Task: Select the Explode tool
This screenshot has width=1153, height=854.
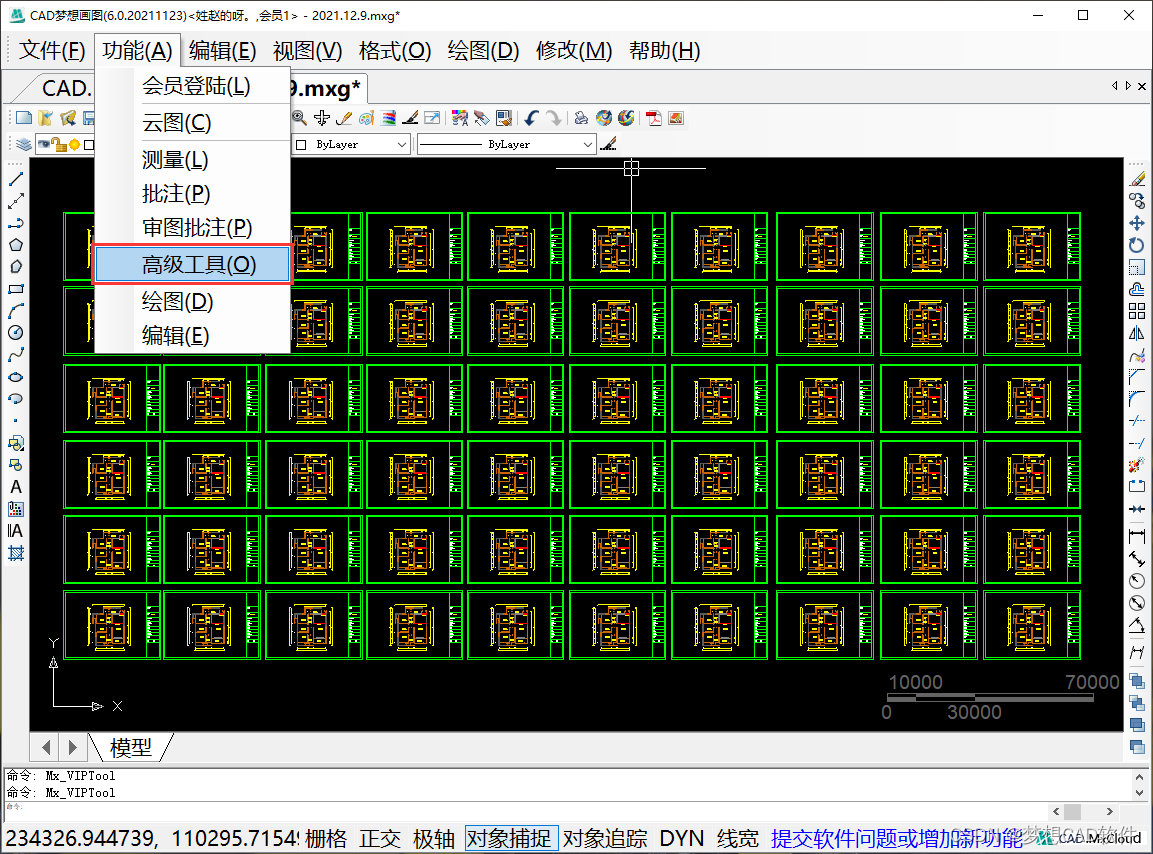Action: click(x=1137, y=465)
